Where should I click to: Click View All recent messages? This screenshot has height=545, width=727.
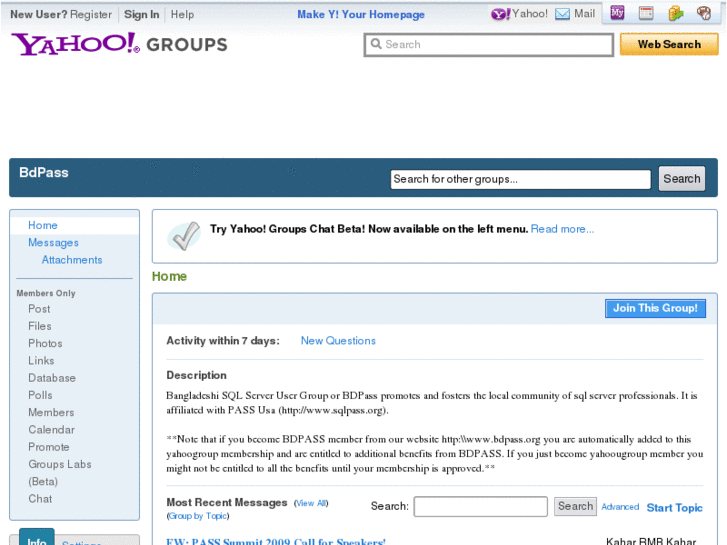(x=311, y=503)
